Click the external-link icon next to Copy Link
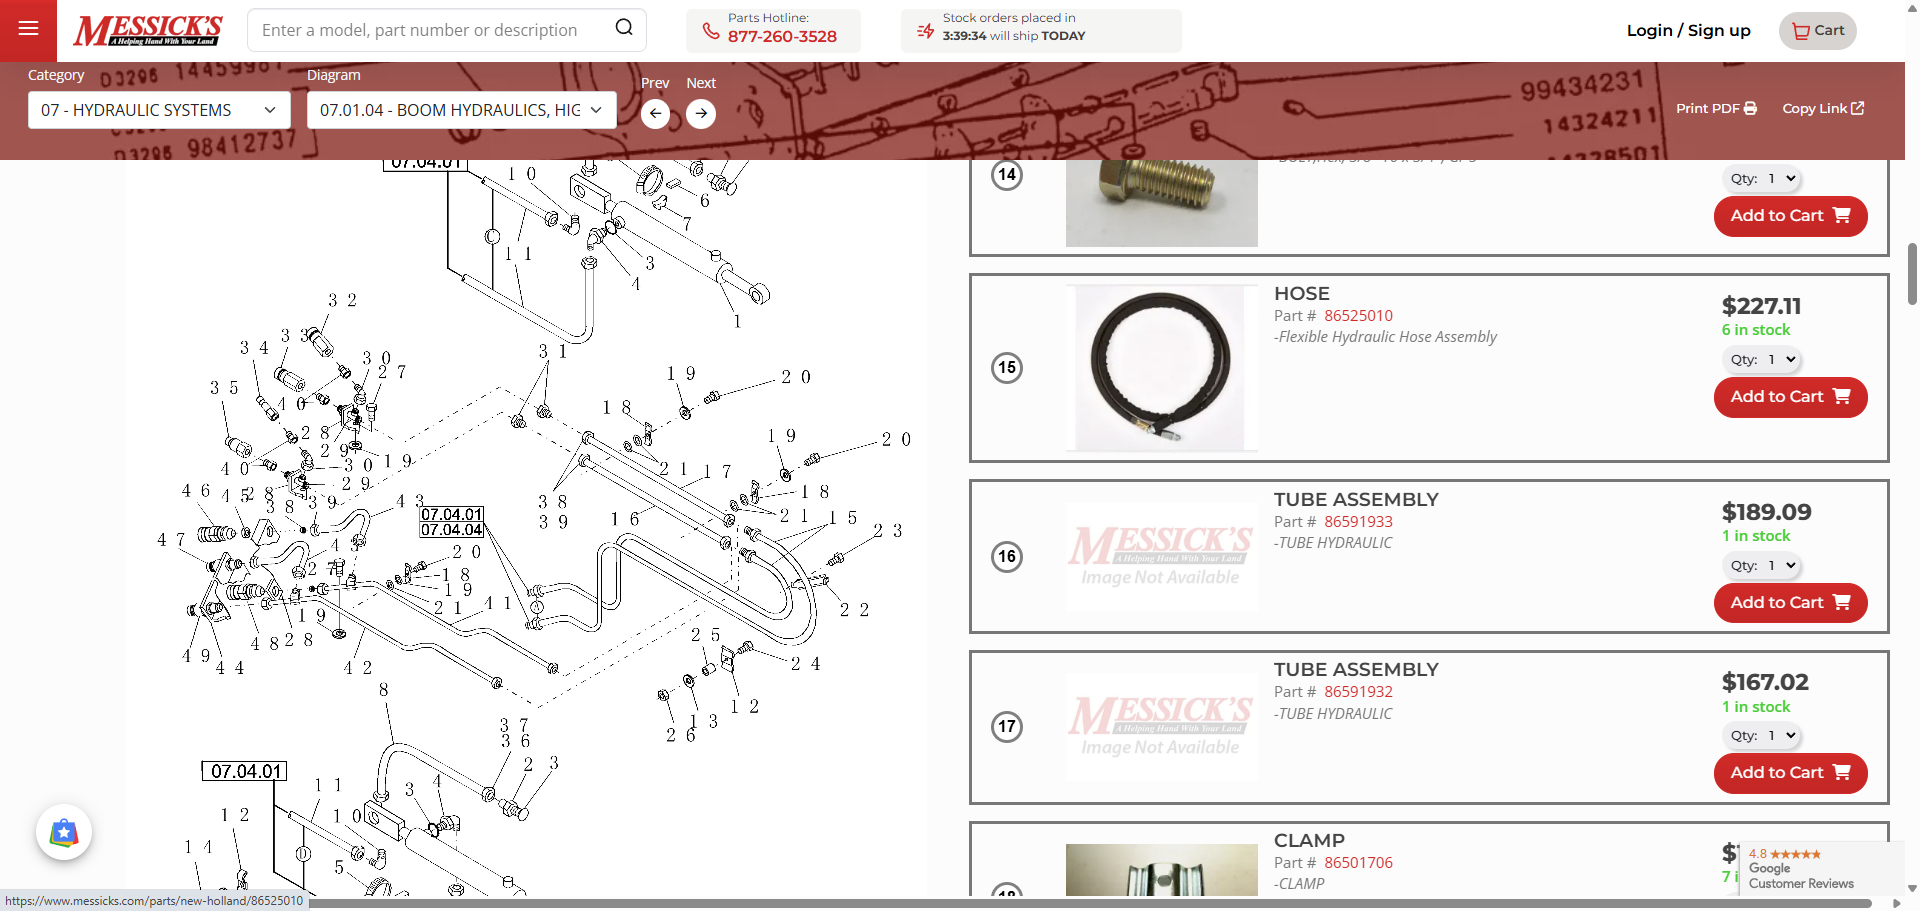1920x911 pixels. tap(1858, 108)
